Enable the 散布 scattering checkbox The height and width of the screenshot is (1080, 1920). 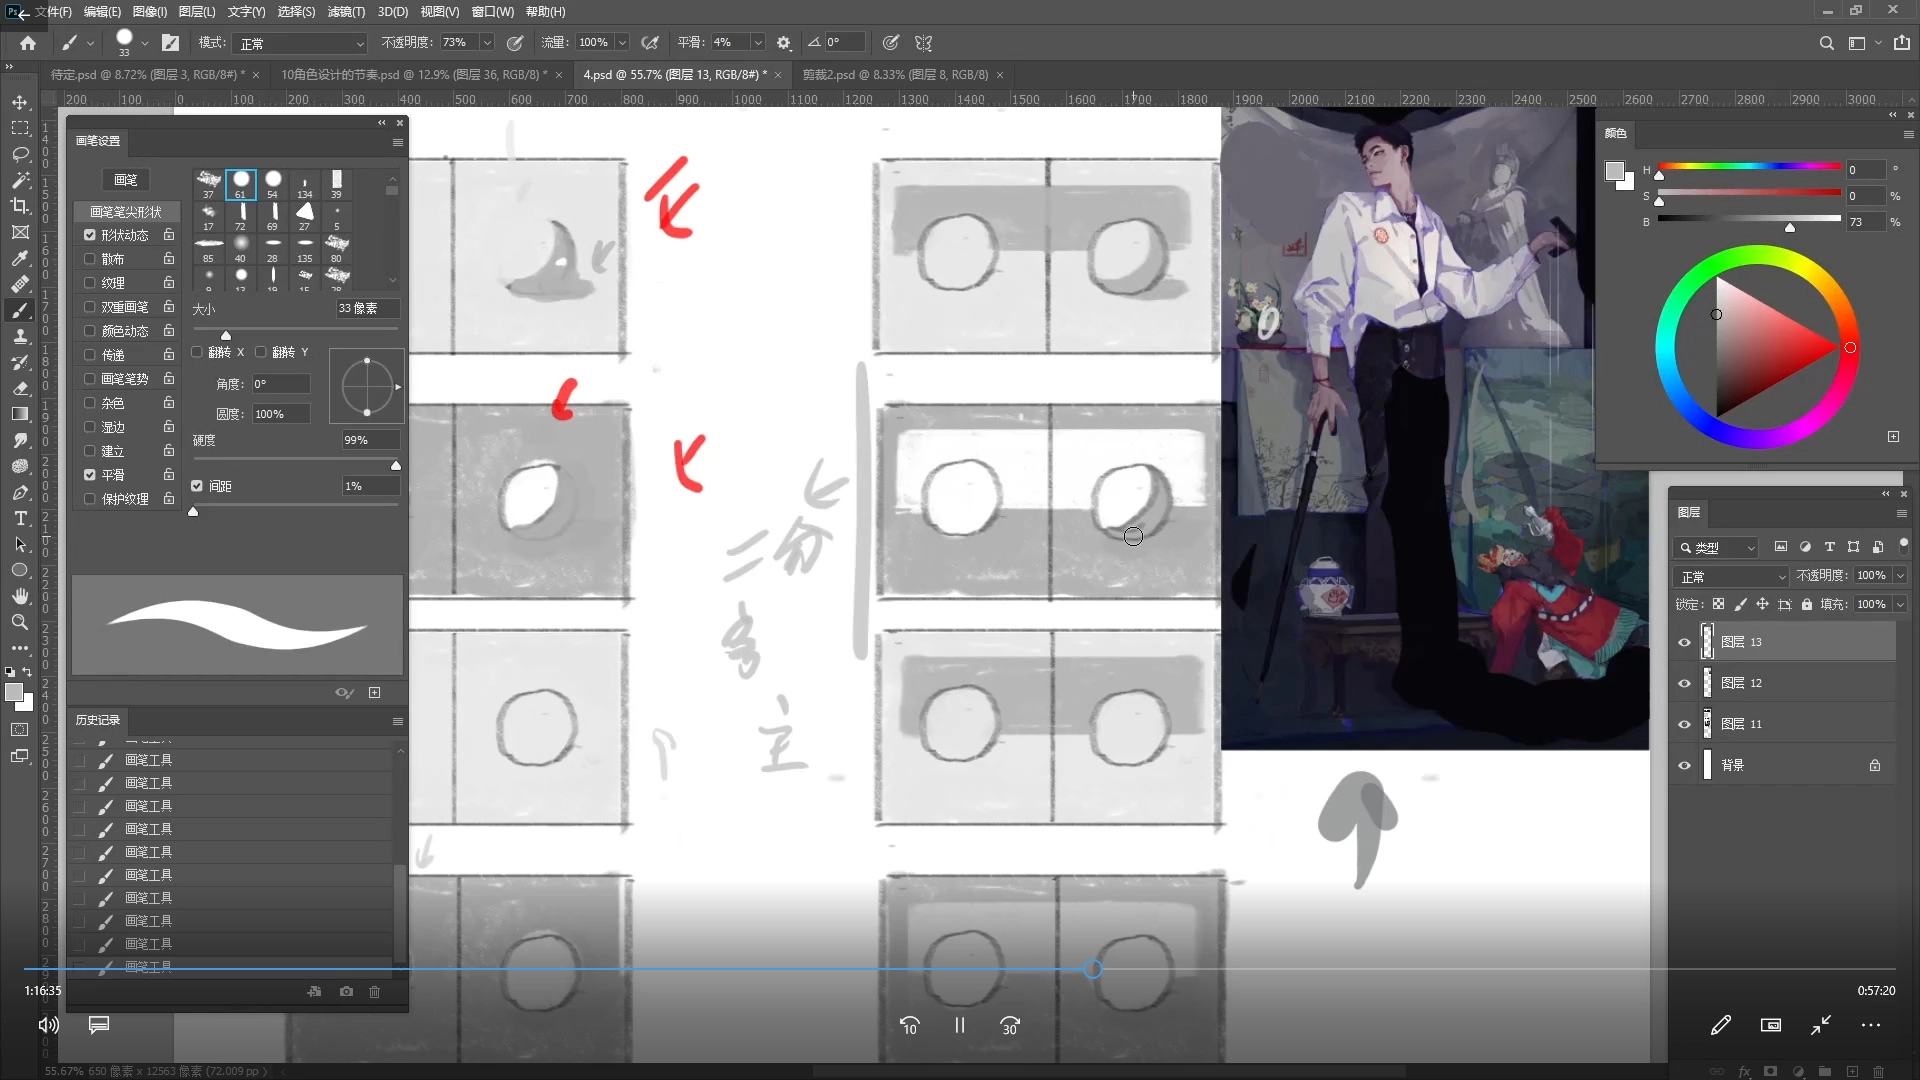90,259
